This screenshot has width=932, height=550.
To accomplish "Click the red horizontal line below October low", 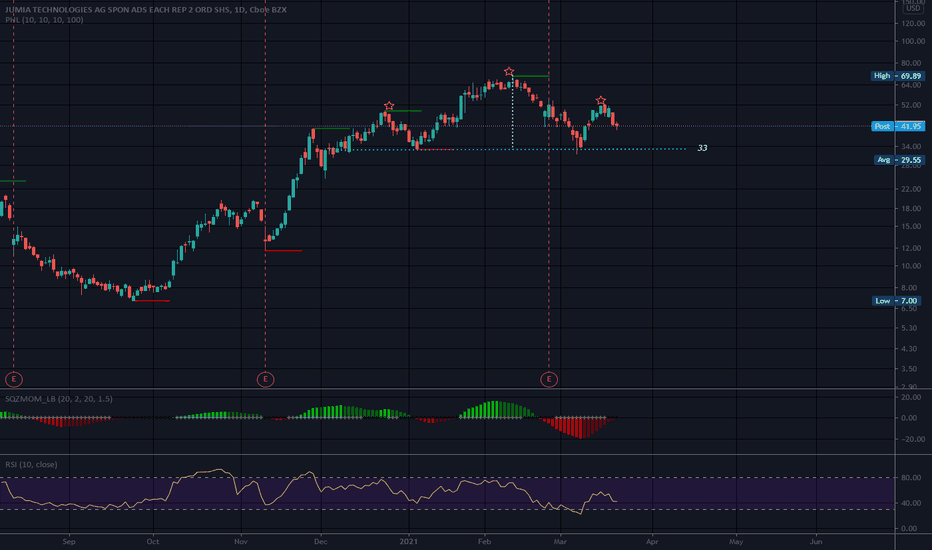I will tap(152, 301).
